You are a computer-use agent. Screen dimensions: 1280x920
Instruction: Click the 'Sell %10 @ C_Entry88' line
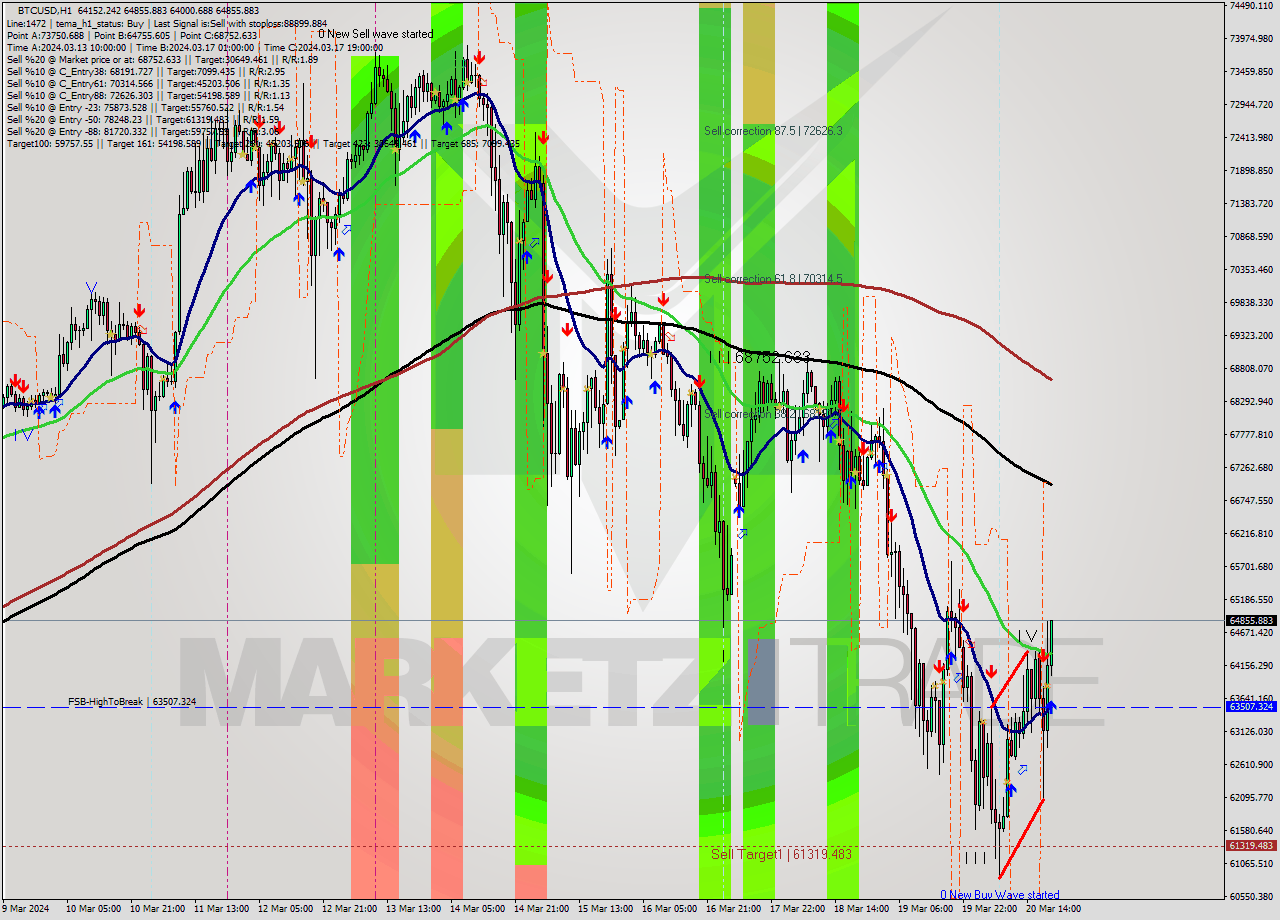coord(148,95)
